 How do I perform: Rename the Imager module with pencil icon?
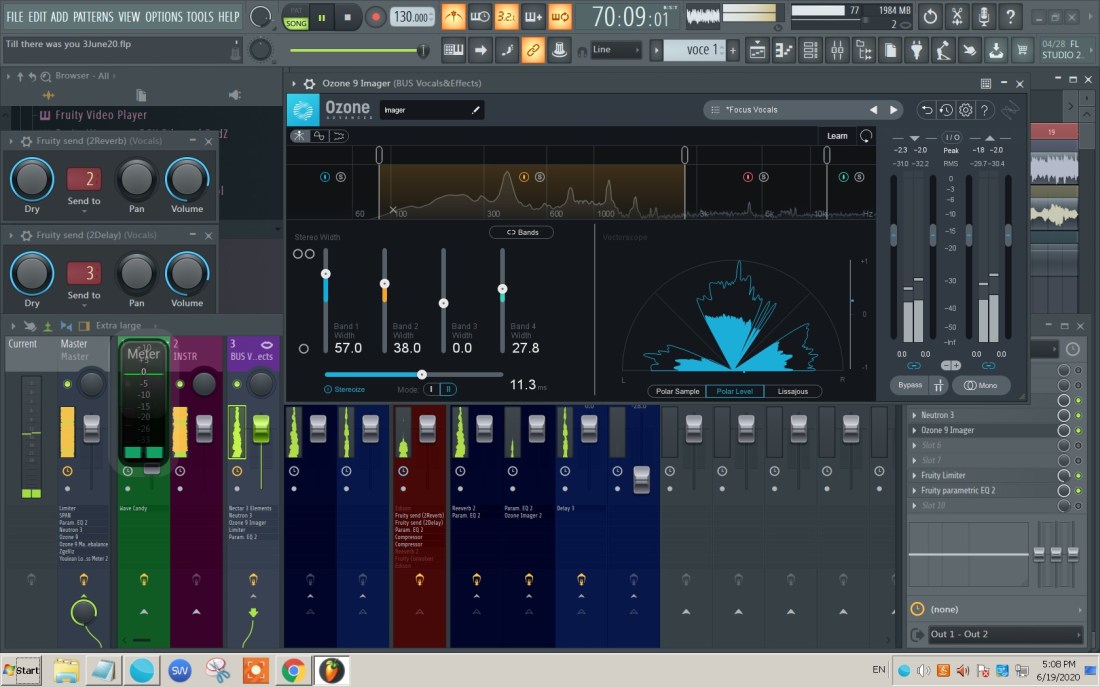pyautogui.click(x=476, y=110)
